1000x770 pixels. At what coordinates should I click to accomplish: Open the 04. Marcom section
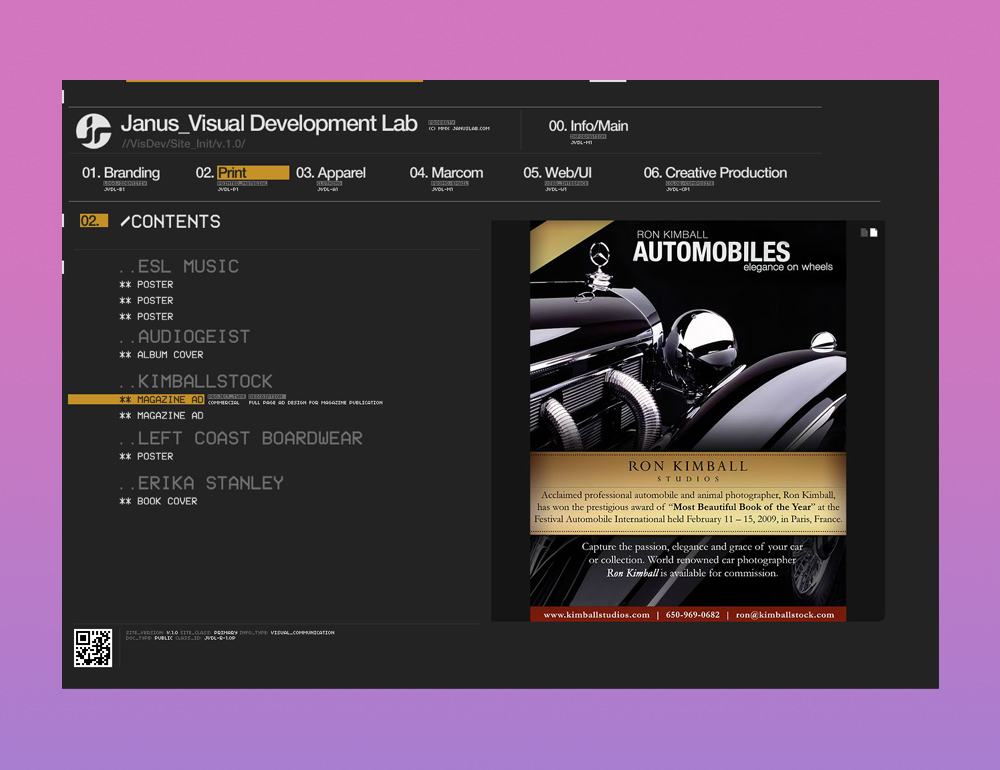[446, 172]
